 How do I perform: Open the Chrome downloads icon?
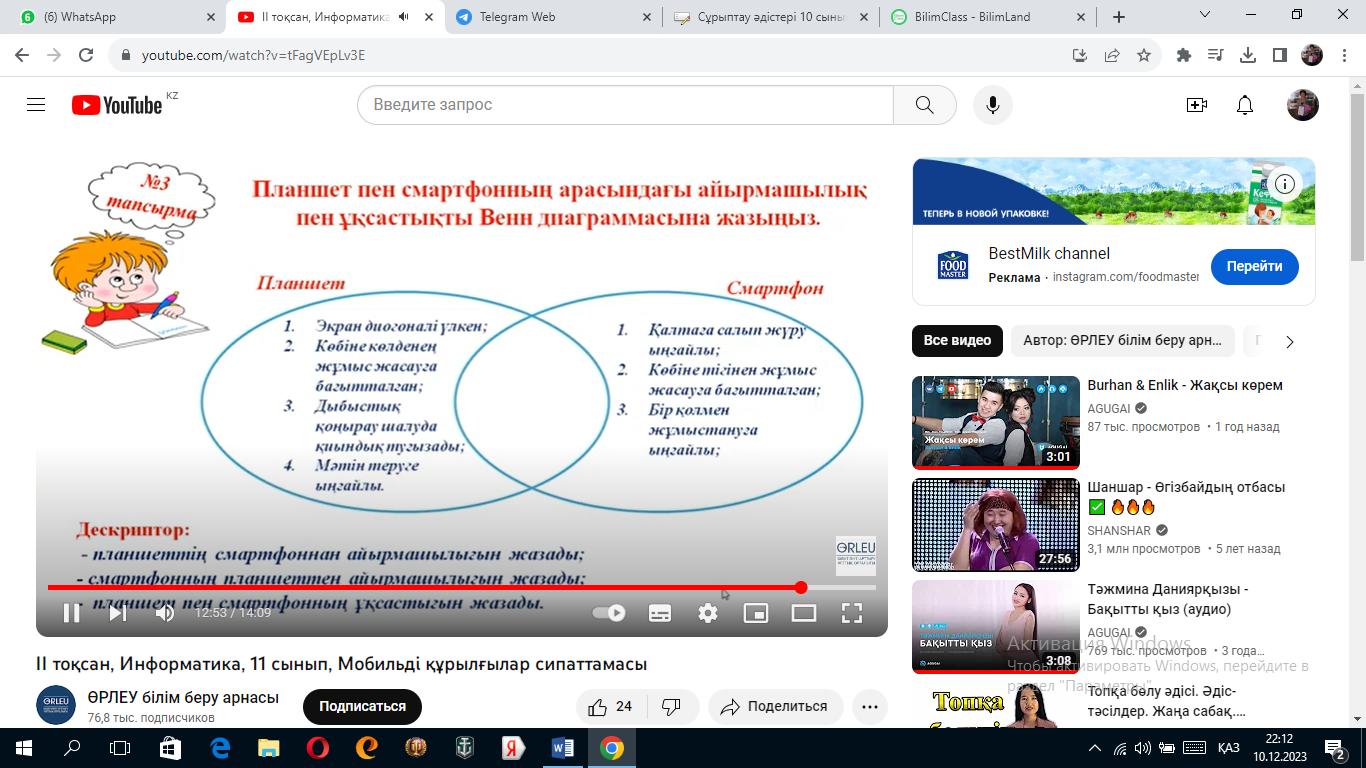coord(1248,56)
